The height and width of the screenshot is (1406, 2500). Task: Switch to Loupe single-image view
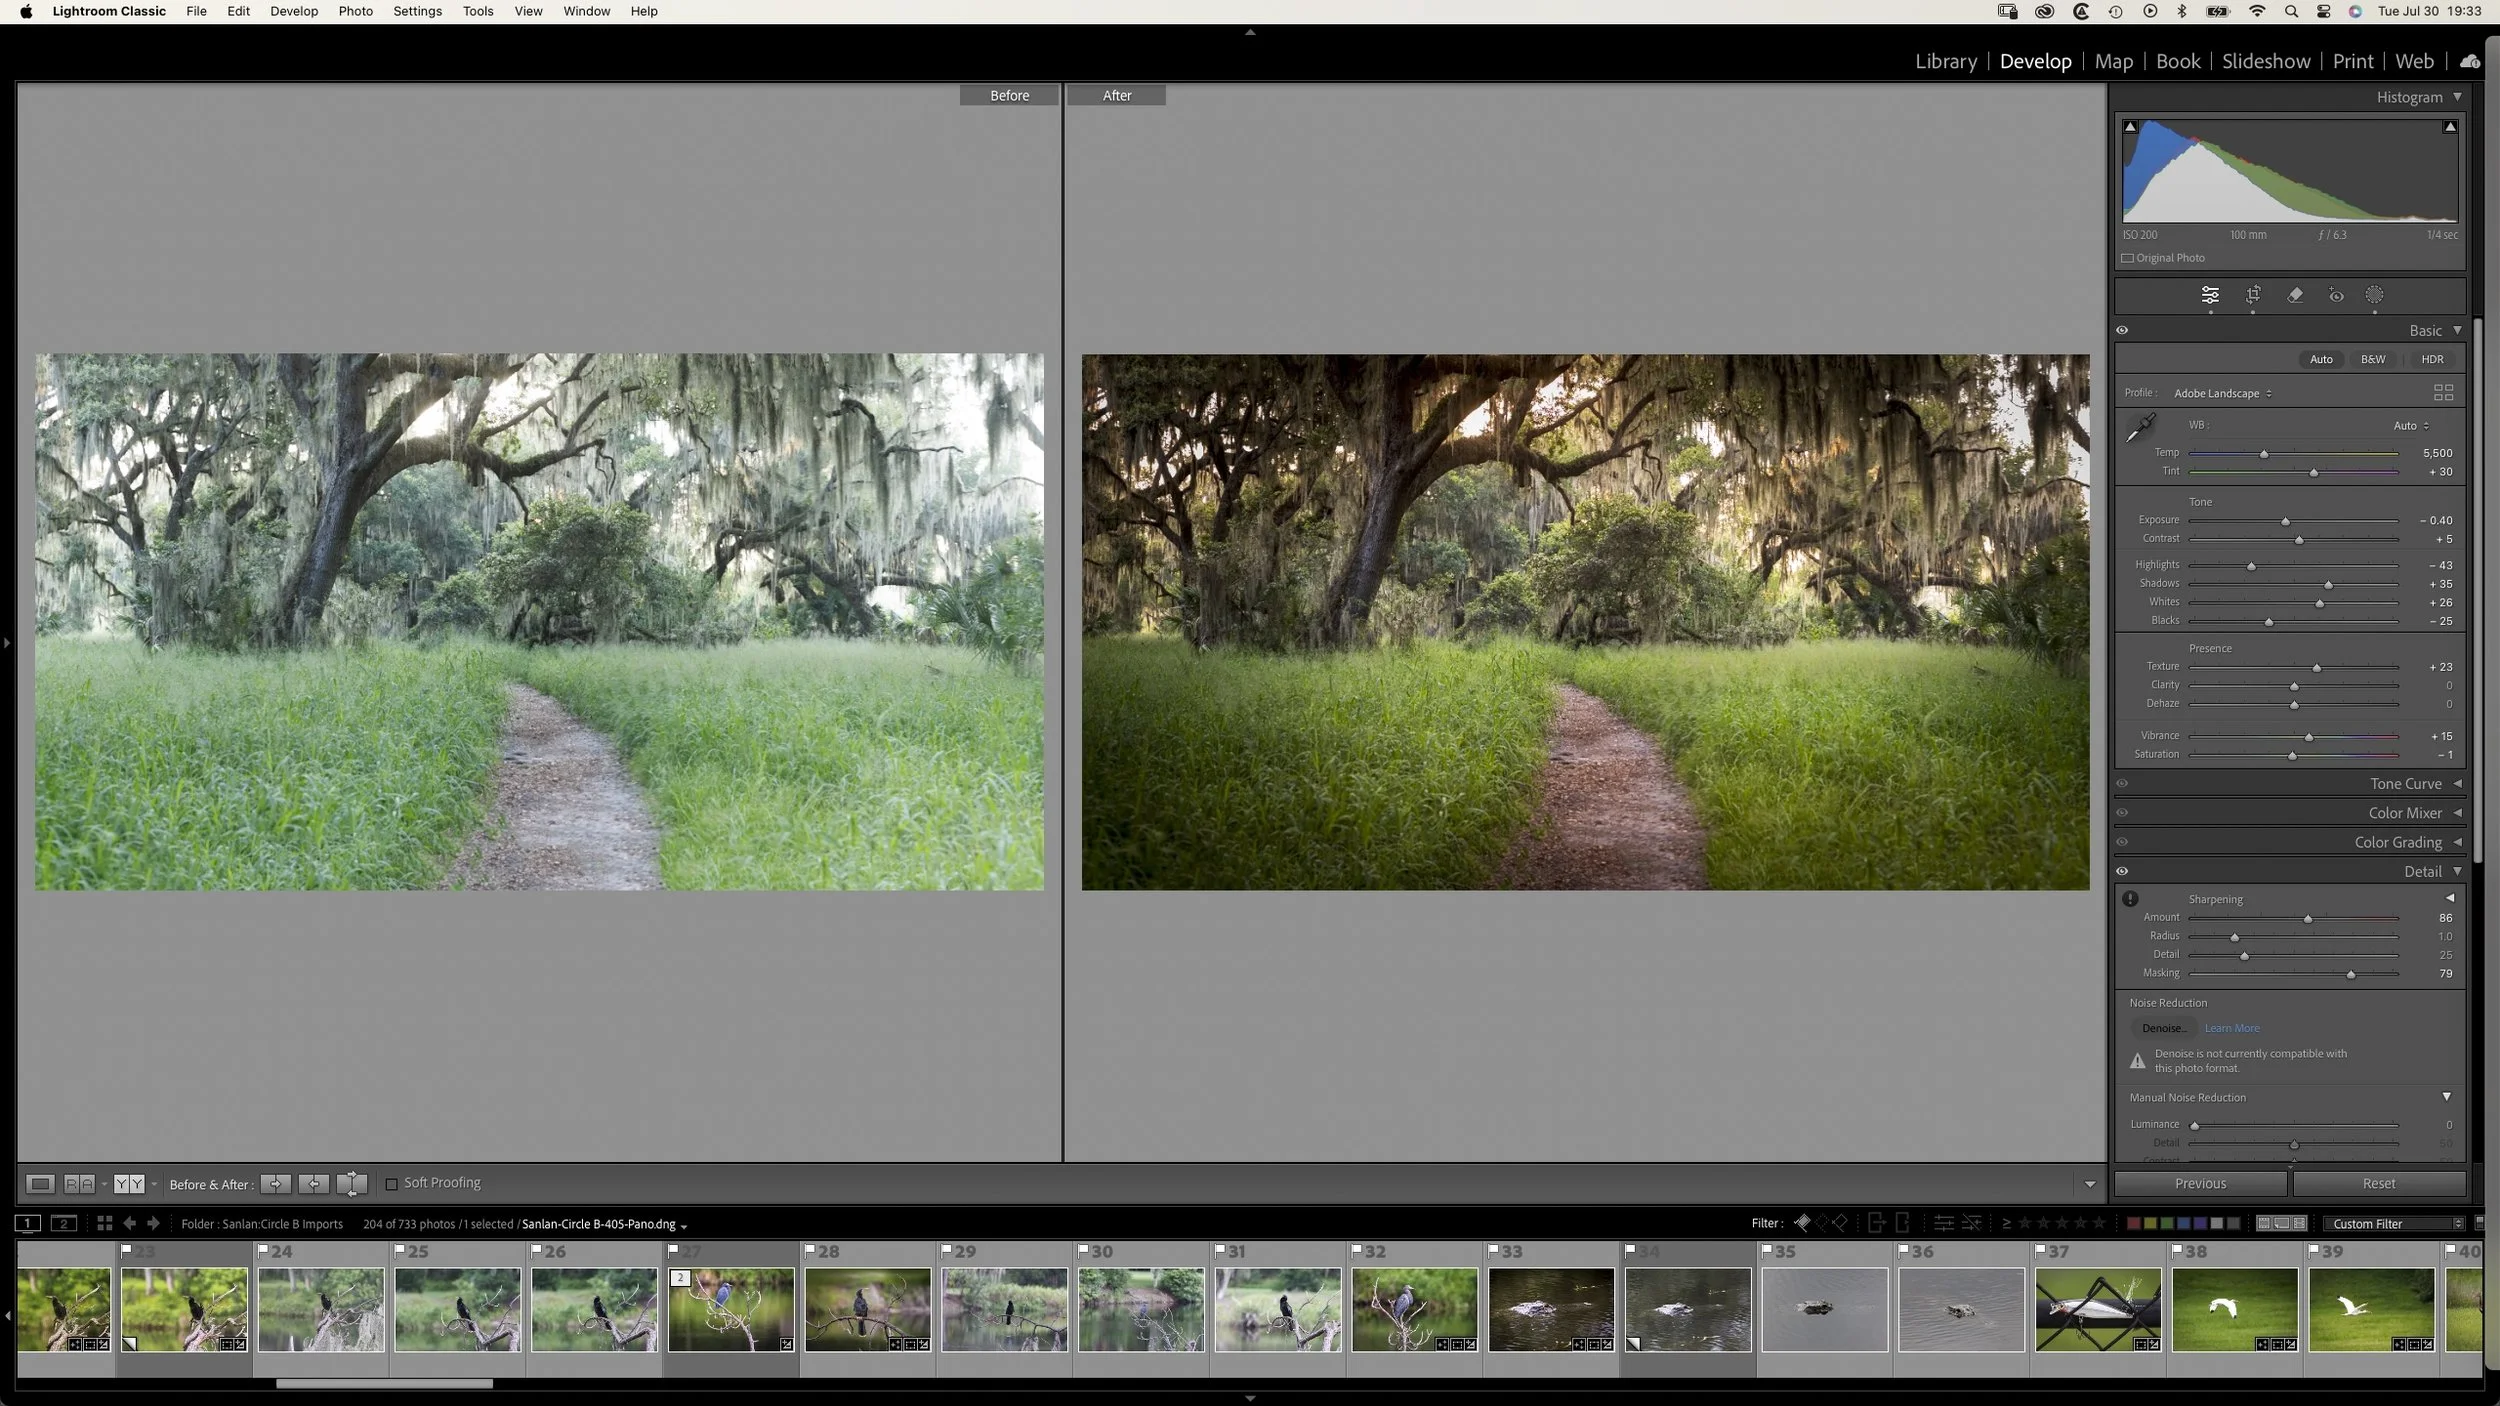tap(40, 1184)
